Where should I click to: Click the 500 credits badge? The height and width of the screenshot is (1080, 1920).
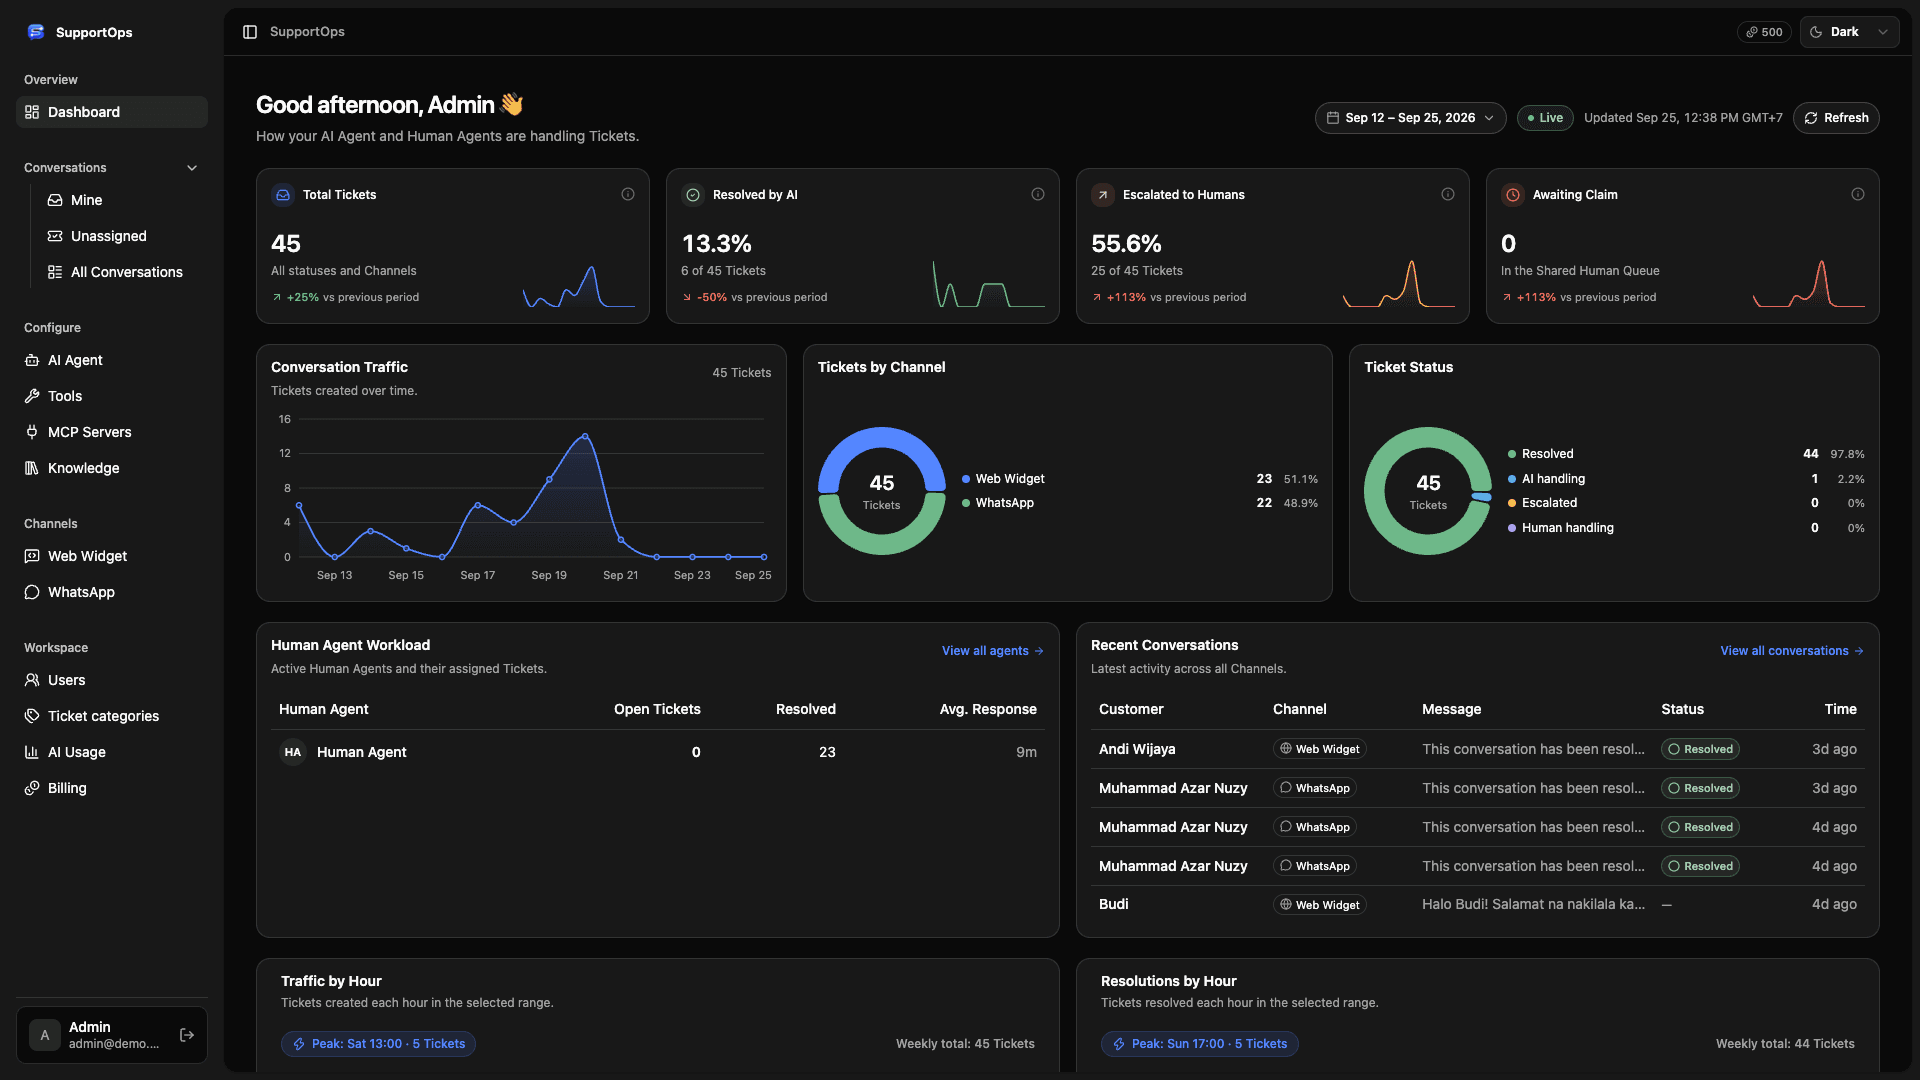click(1764, 32)
